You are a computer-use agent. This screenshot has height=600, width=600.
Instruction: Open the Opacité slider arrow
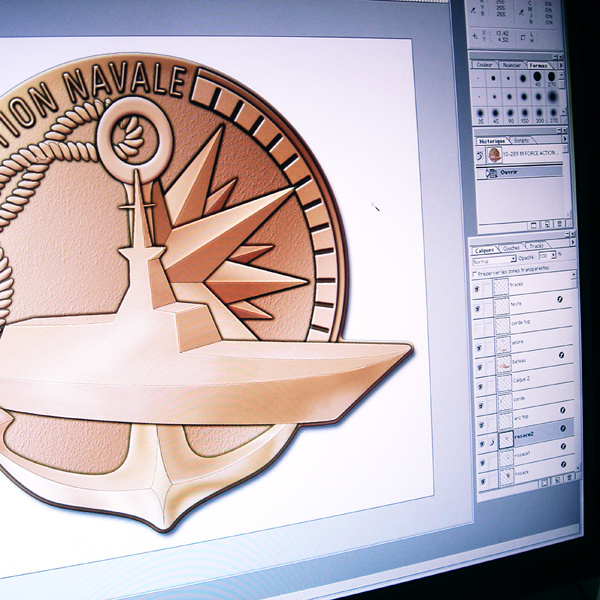554,255
